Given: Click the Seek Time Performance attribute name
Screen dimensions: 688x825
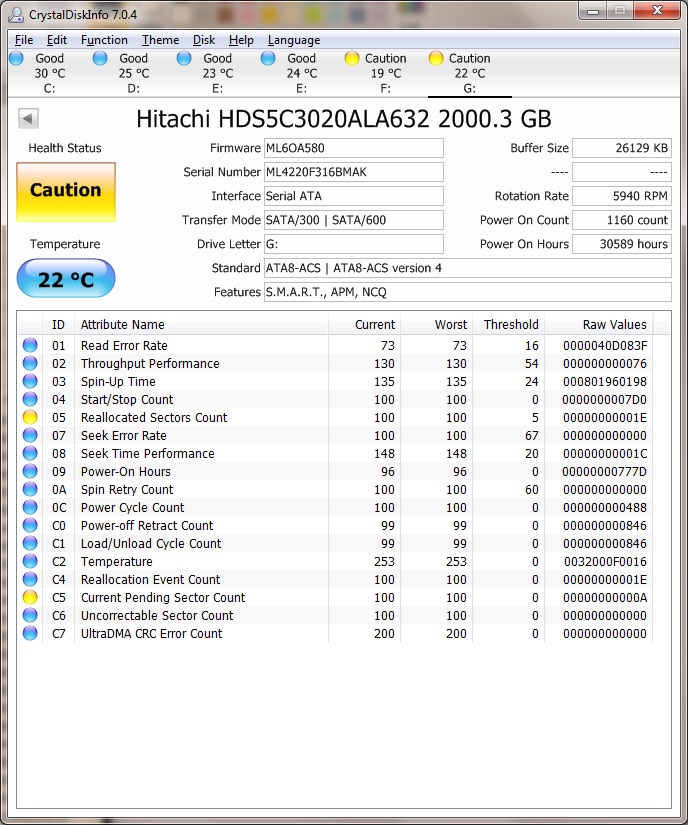Looking at the screenshot, I should (148, 454).
